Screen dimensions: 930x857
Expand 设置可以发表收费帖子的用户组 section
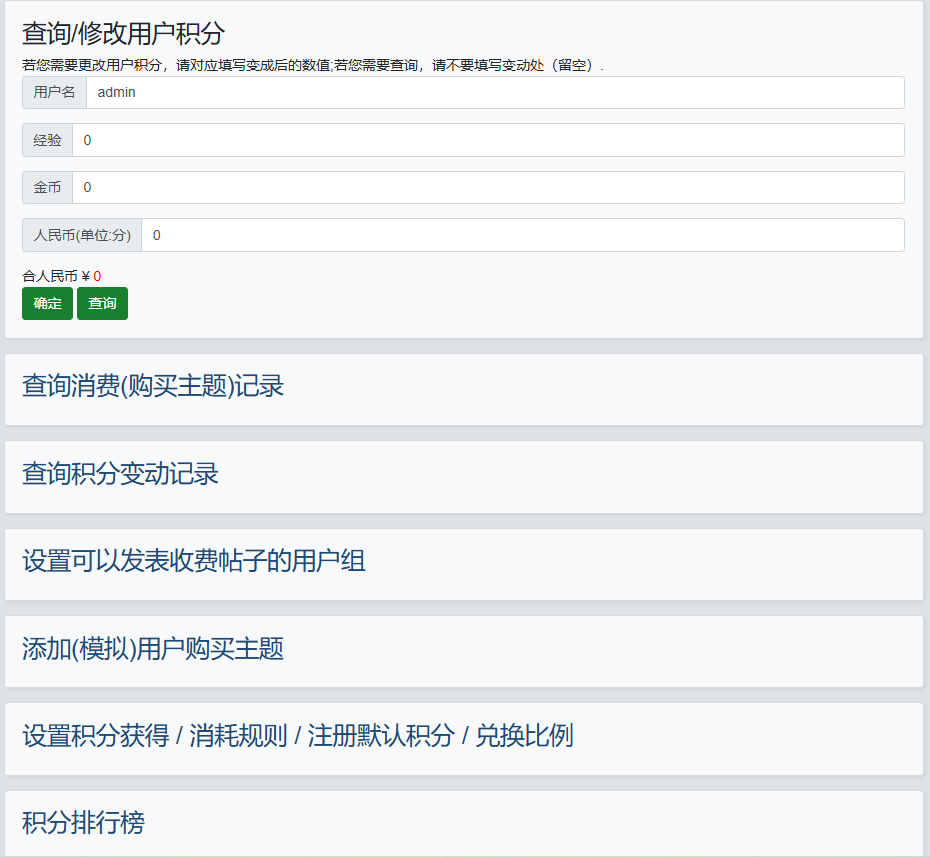click(x=194, y=561)
